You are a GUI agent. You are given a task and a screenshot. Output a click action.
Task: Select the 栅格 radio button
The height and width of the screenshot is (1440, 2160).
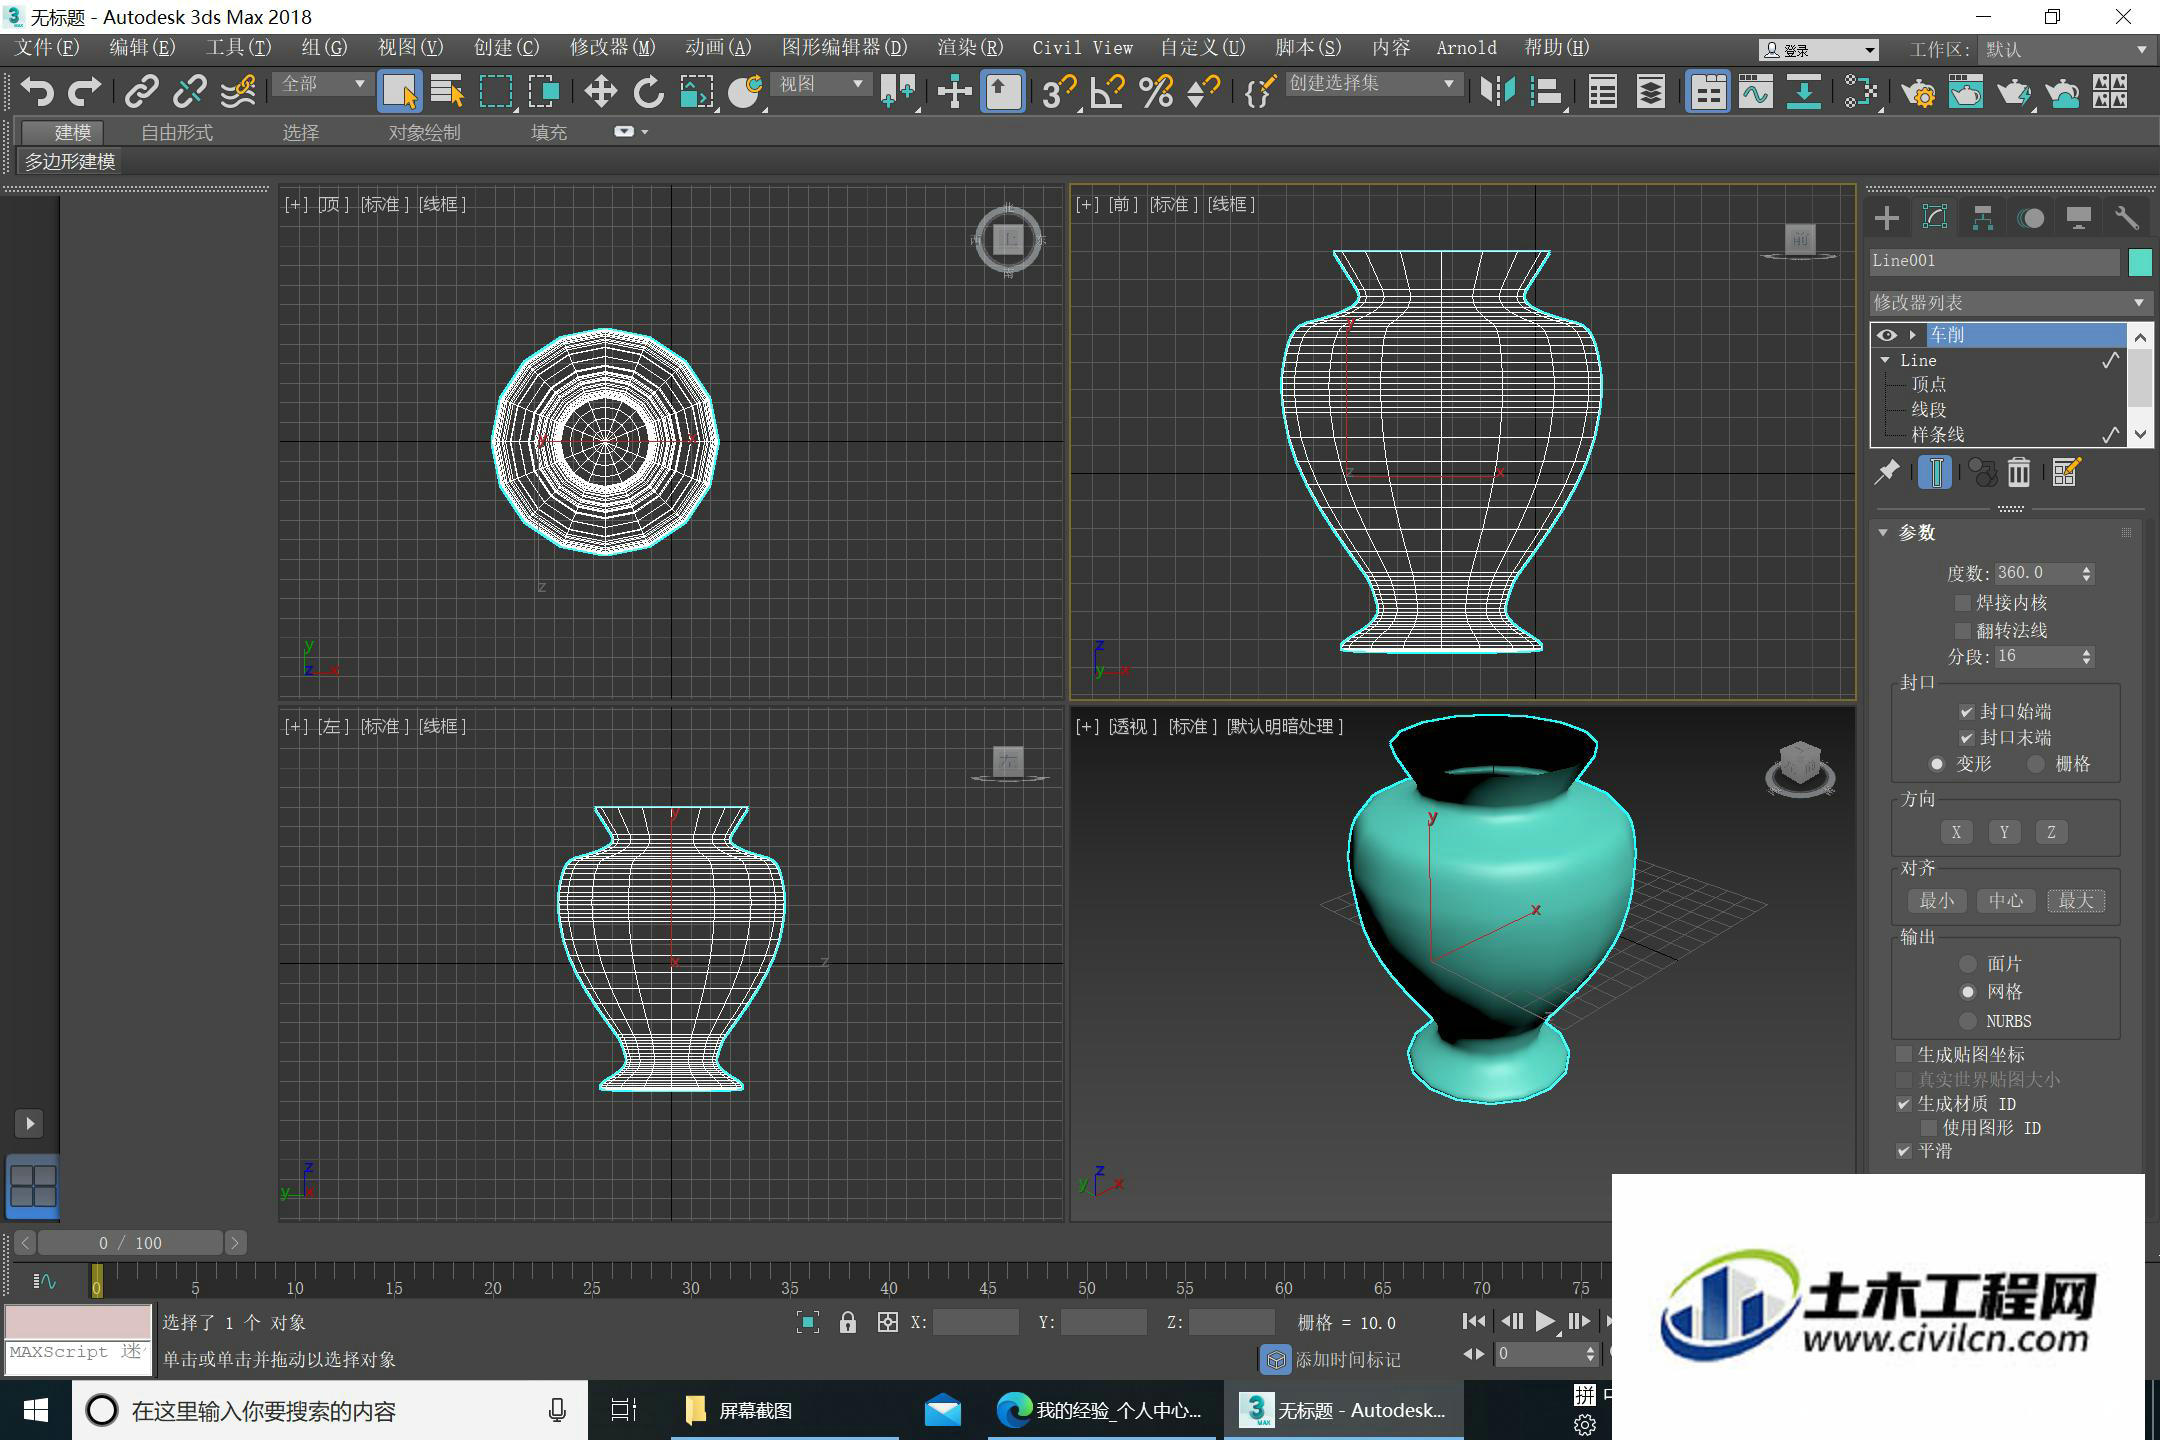coord(2036,764)
